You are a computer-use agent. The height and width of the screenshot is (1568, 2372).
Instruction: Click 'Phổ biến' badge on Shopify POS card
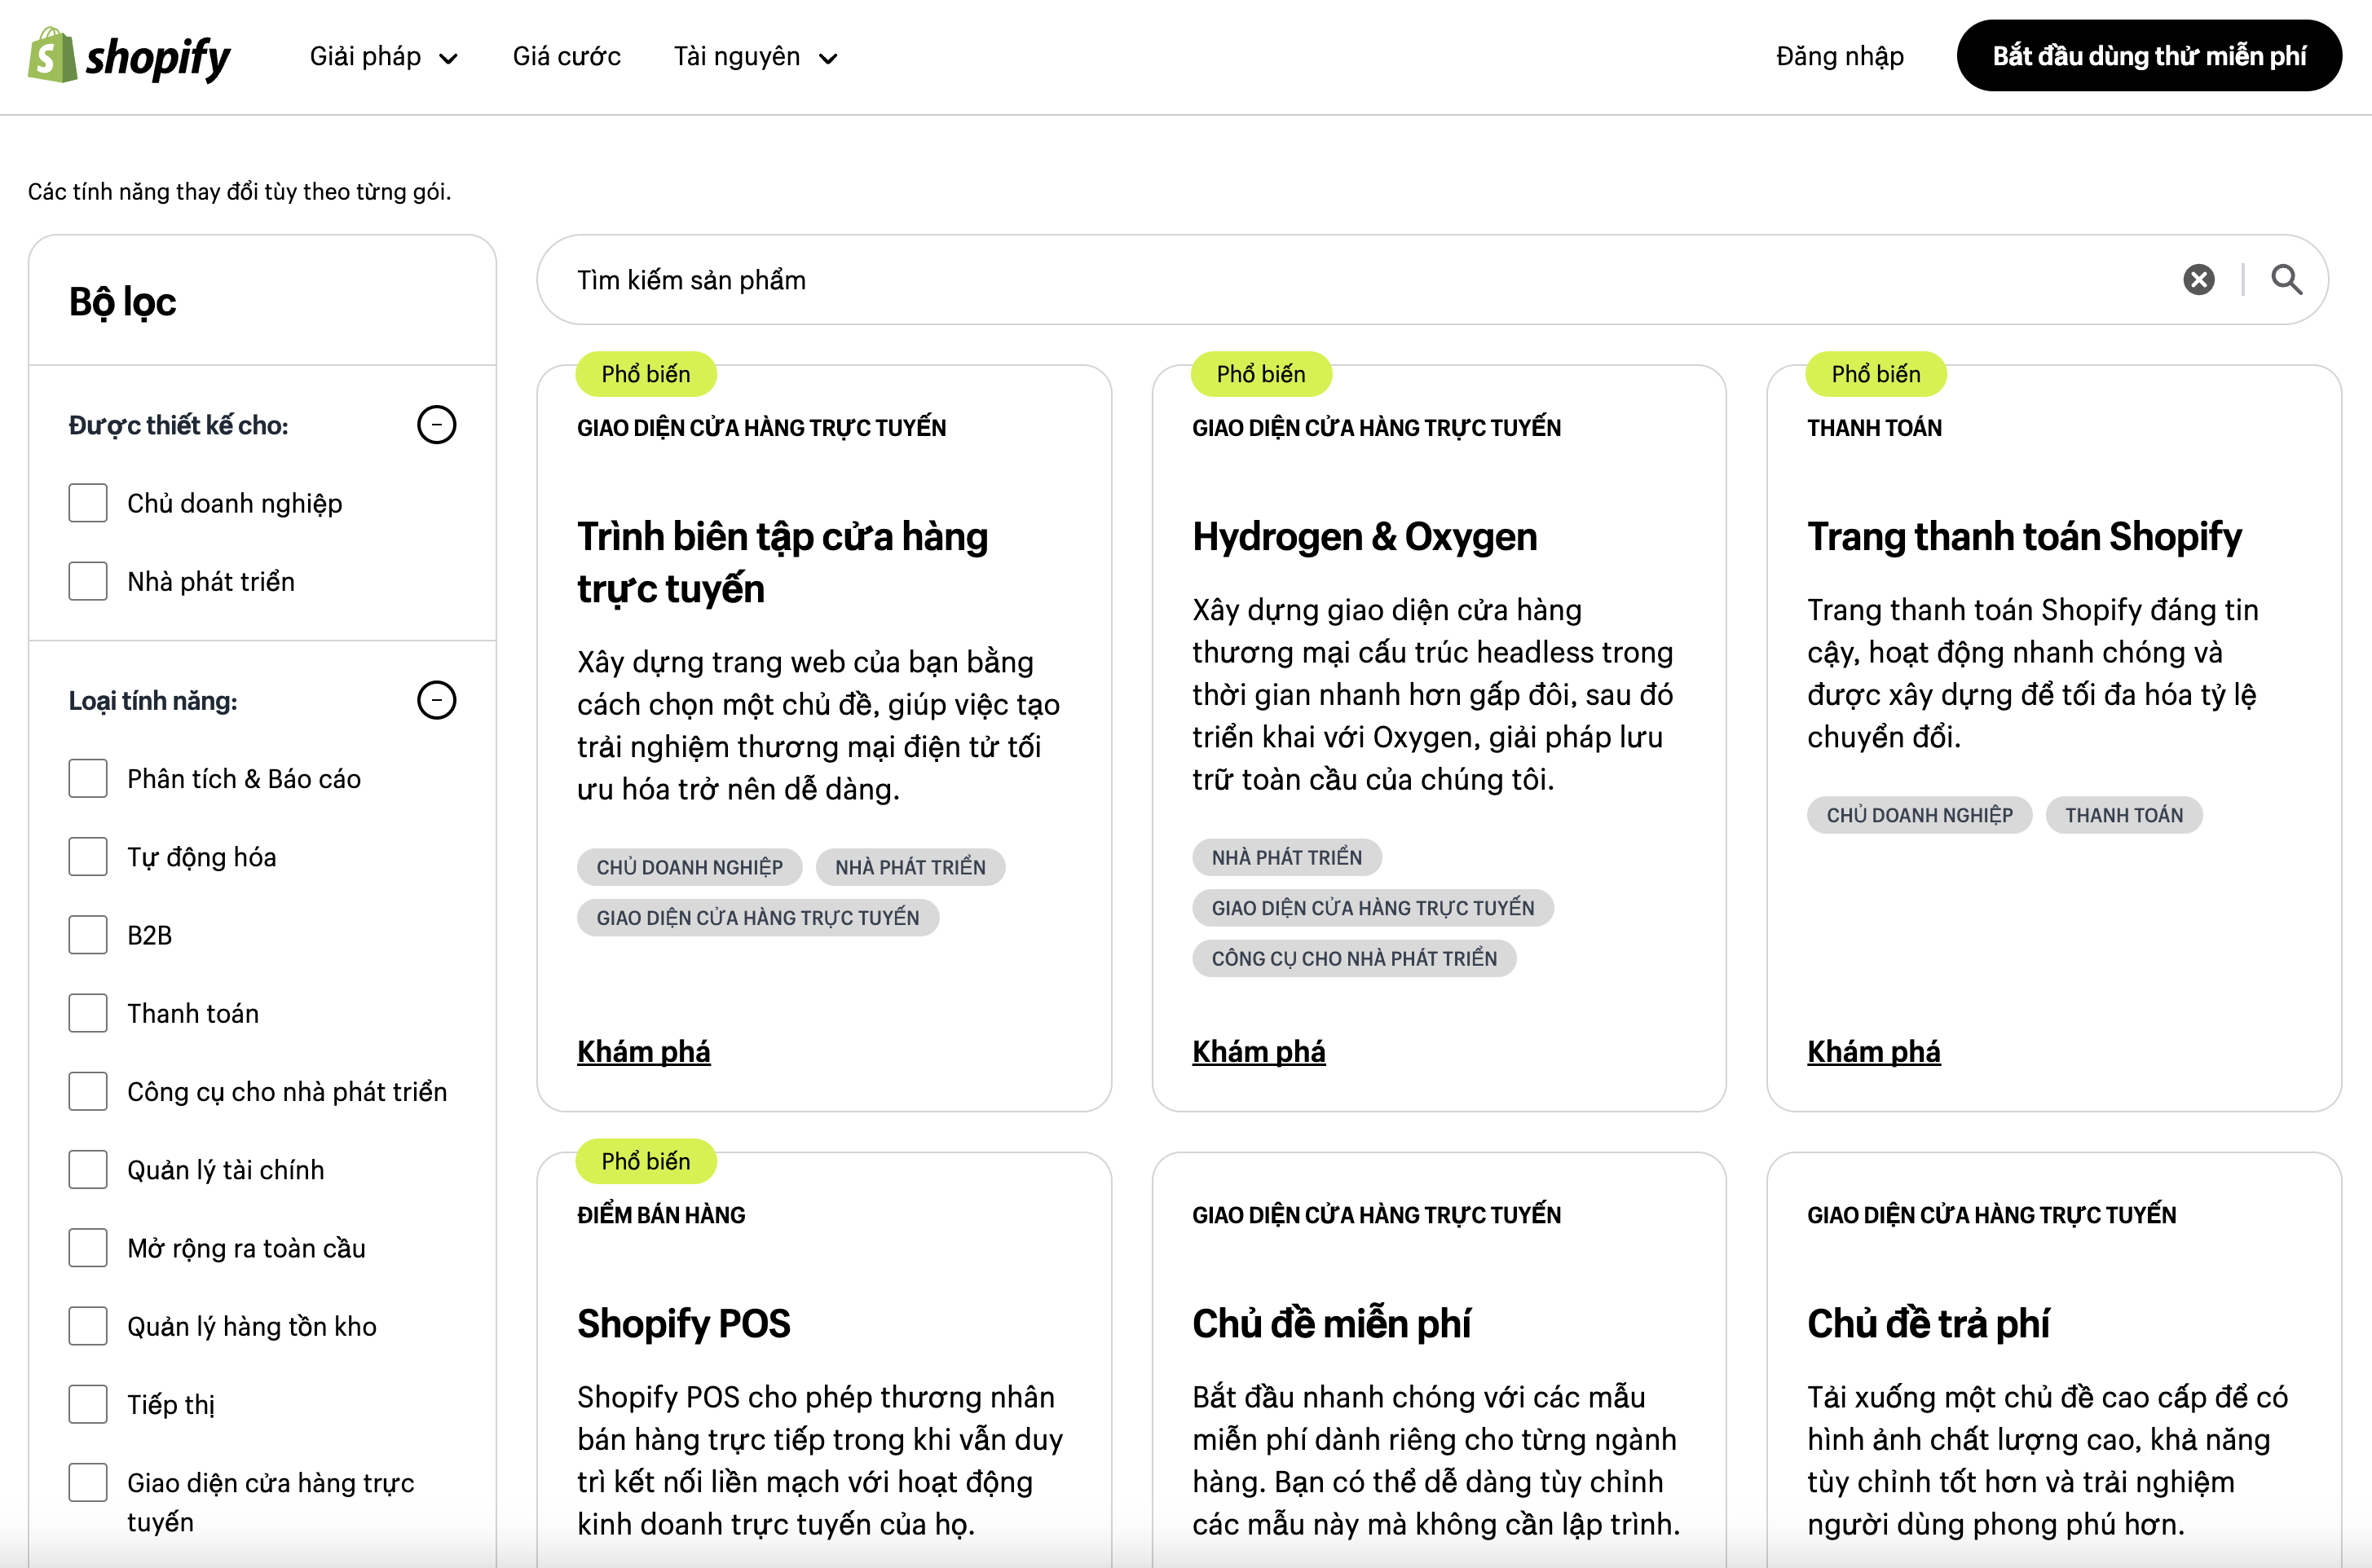[646, 1161]
